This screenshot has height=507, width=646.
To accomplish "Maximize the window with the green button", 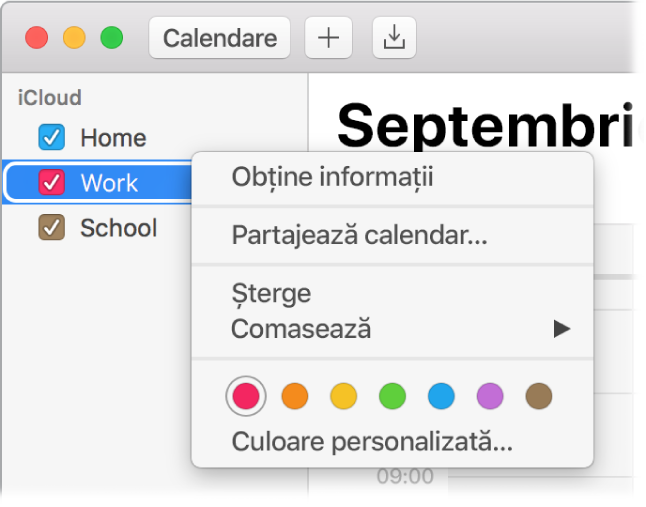I will tap(112, 37).
